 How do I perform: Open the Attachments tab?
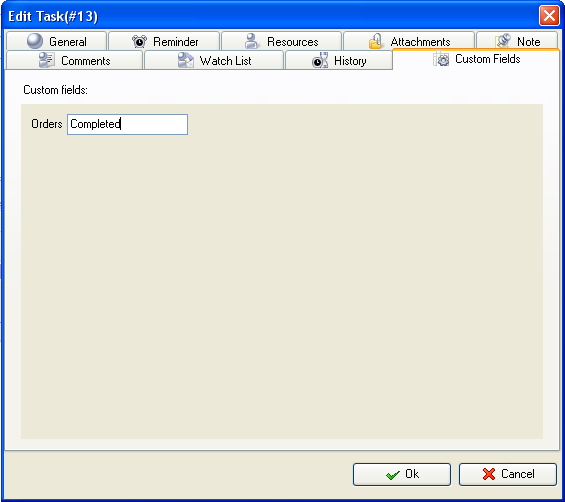coord(409,41)
